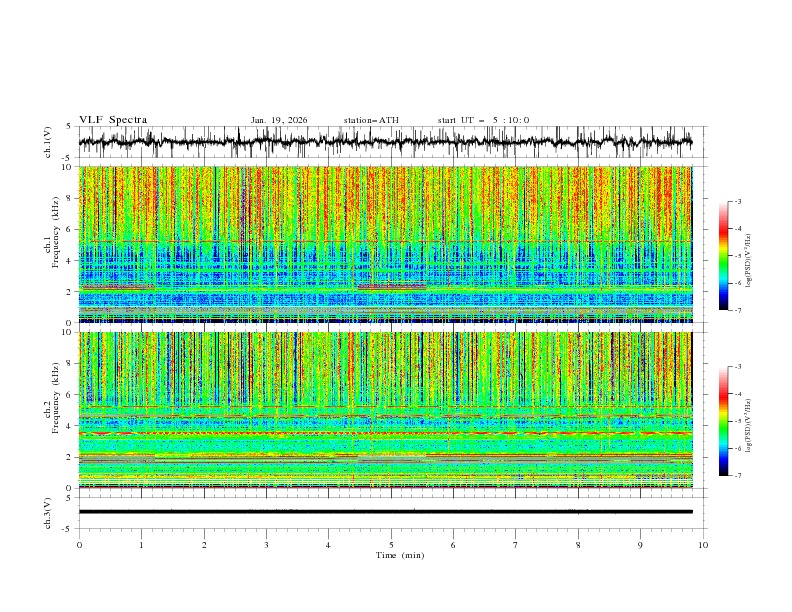Click the "-5" tick on ch.2 colorbar
Screen dimensions: 792x612
(x=737, y=422)
